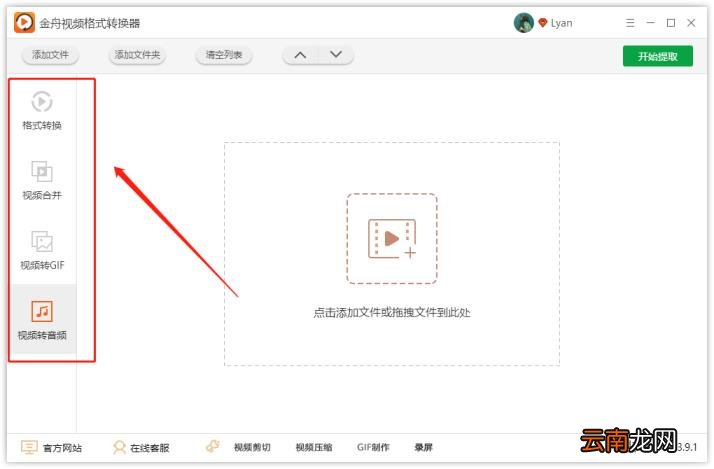Open 录屏 tool
The height and width of the screenshot is (469, 714).
(423, 447)
